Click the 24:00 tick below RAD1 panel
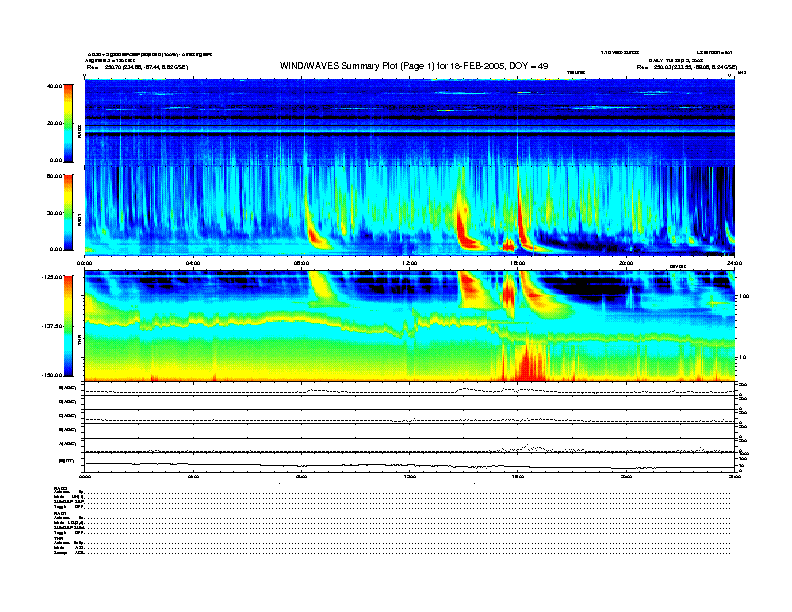Screen dimensions: 792x612 (734, 263)
